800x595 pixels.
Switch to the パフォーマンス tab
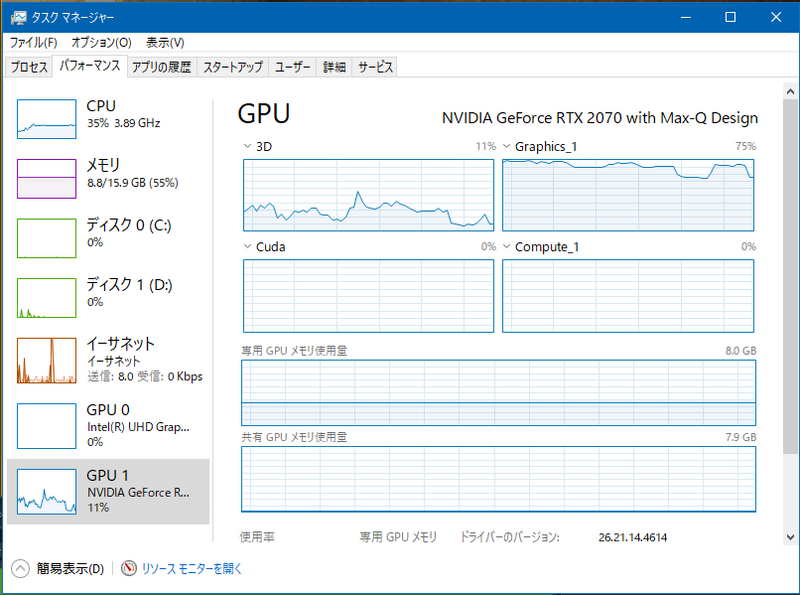pyautogui.click(x=90, y=65)
